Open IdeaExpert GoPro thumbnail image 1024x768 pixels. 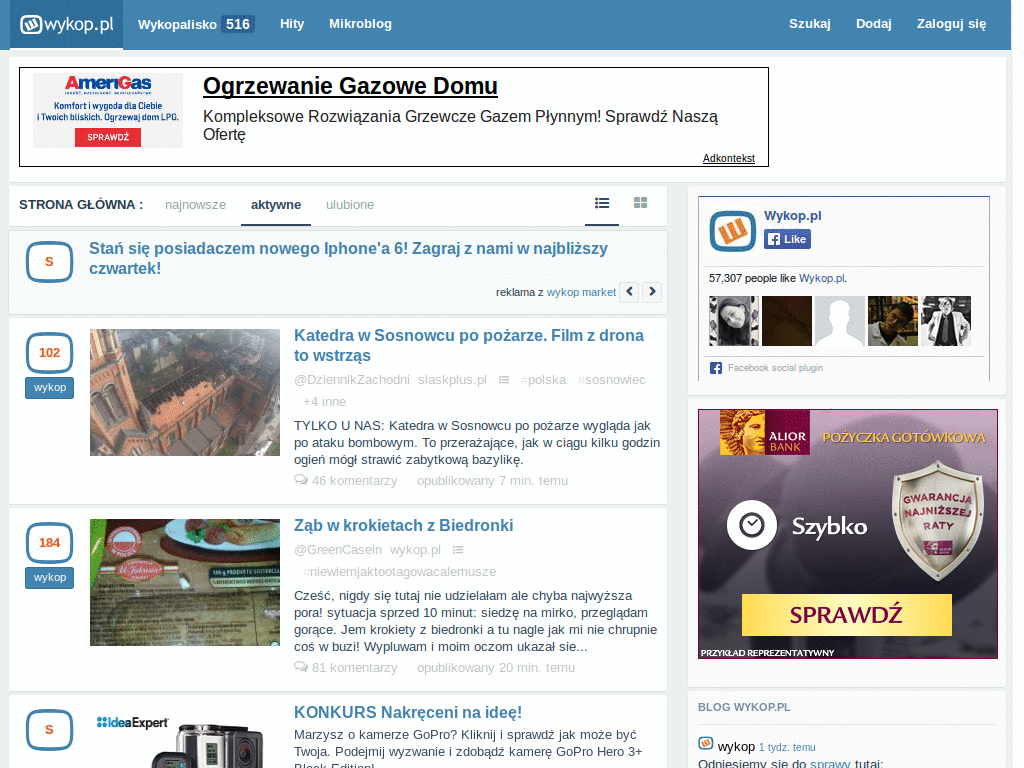[x=185, y=739]
